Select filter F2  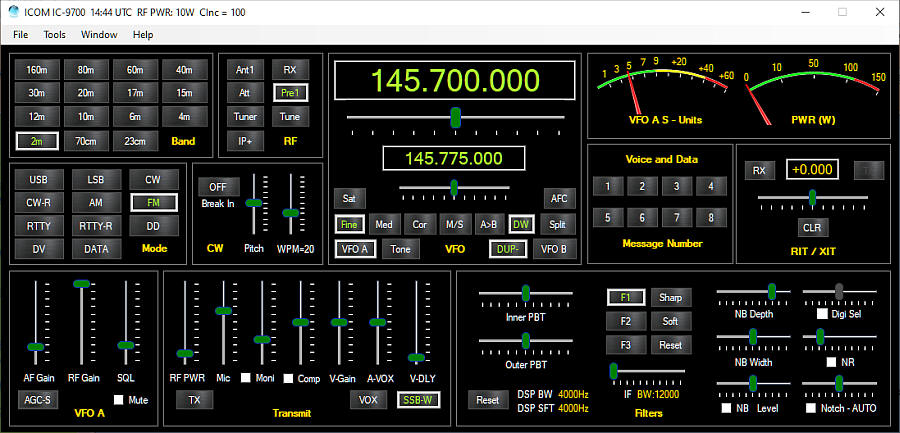[x=625, y=321]
